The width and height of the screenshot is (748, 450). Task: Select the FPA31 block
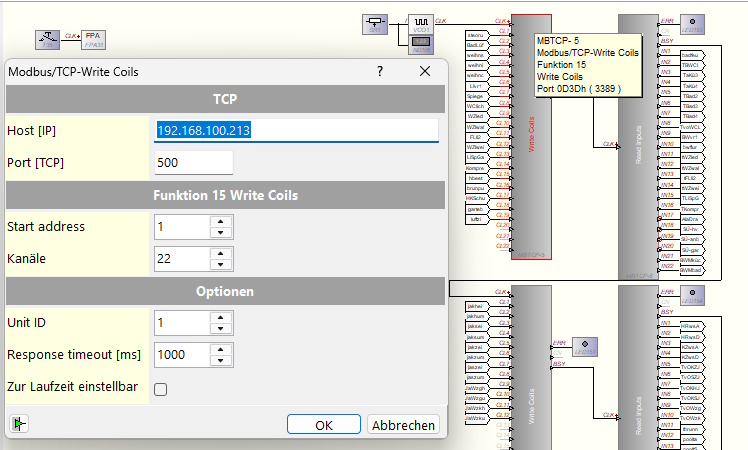point(94,40)
